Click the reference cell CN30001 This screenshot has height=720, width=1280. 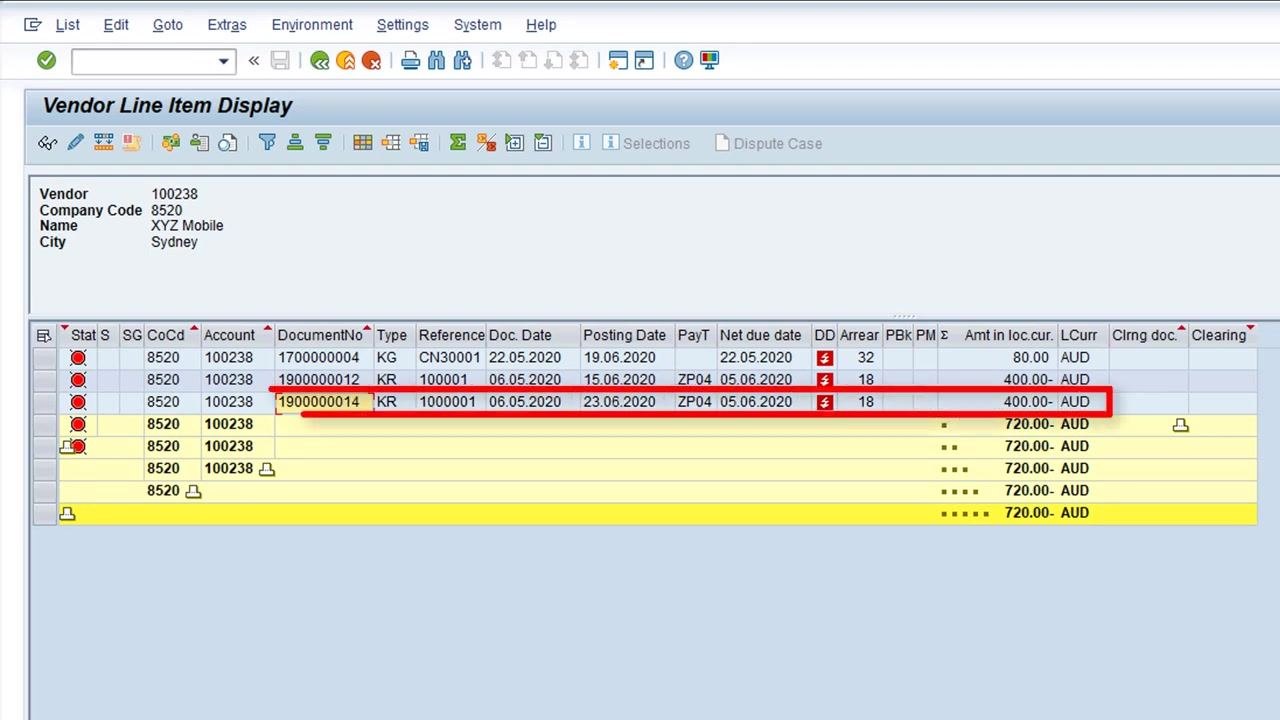450,358
